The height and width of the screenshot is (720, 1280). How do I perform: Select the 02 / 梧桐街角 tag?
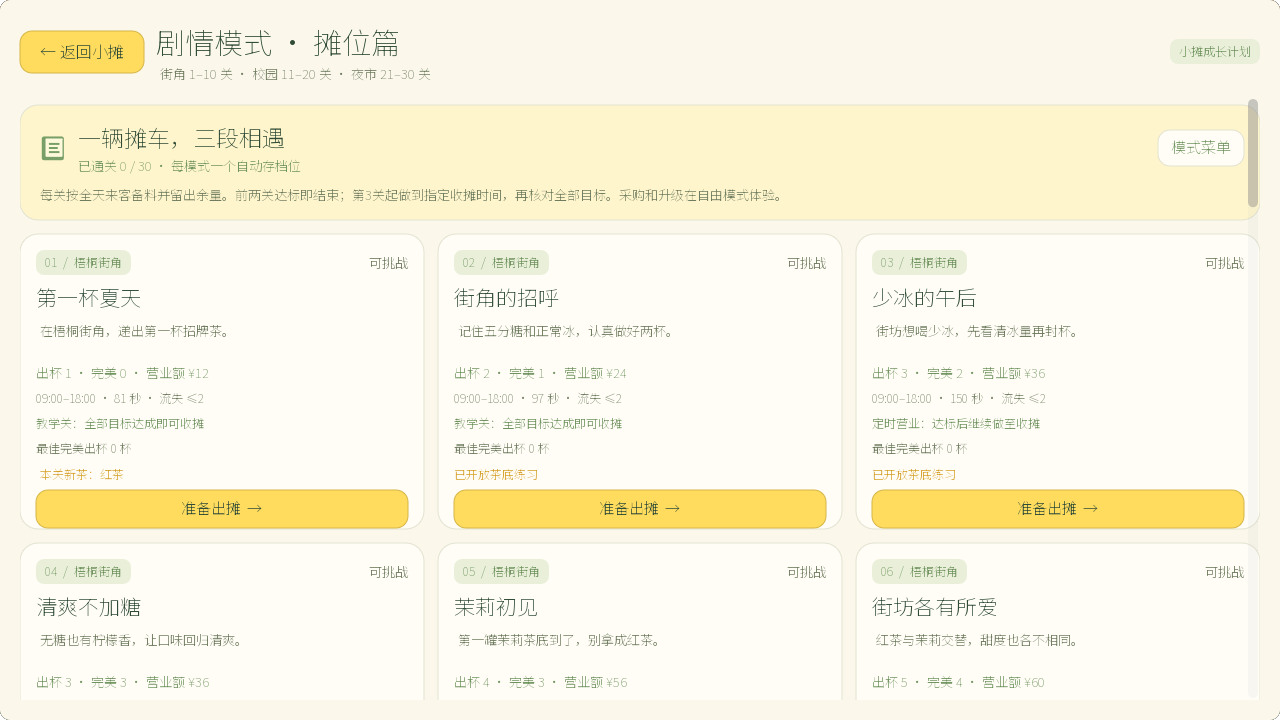coord(501,263)
